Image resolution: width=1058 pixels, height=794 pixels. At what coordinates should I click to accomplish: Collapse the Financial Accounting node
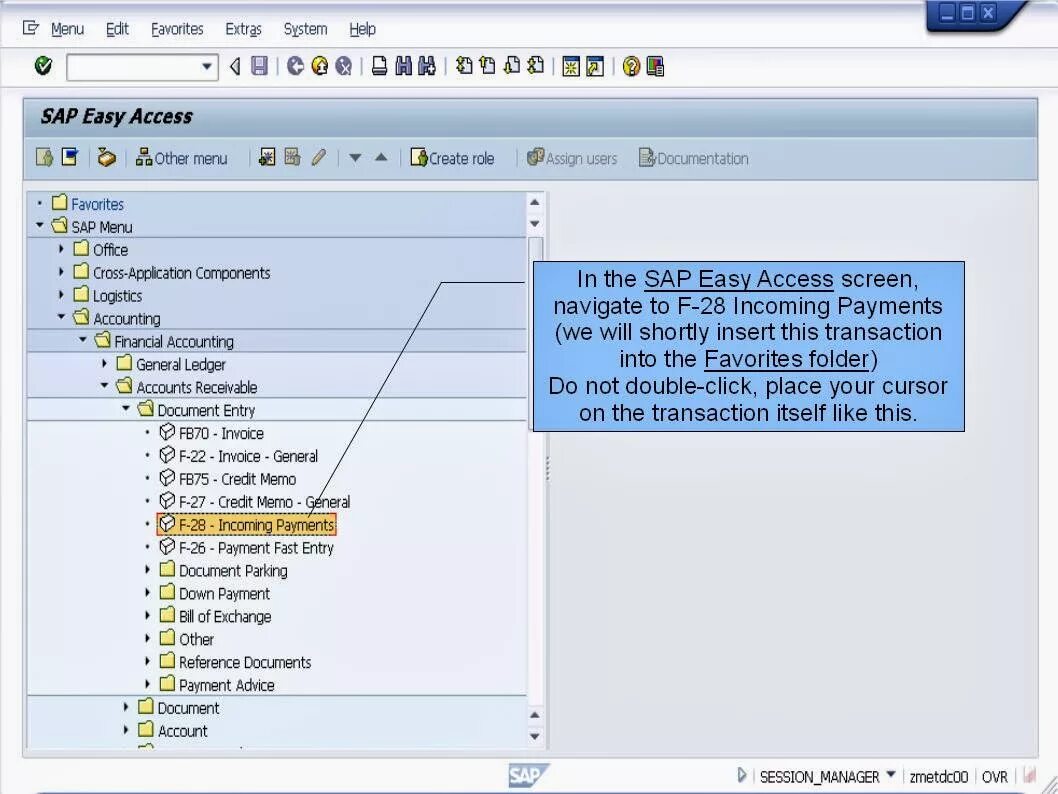83,339
